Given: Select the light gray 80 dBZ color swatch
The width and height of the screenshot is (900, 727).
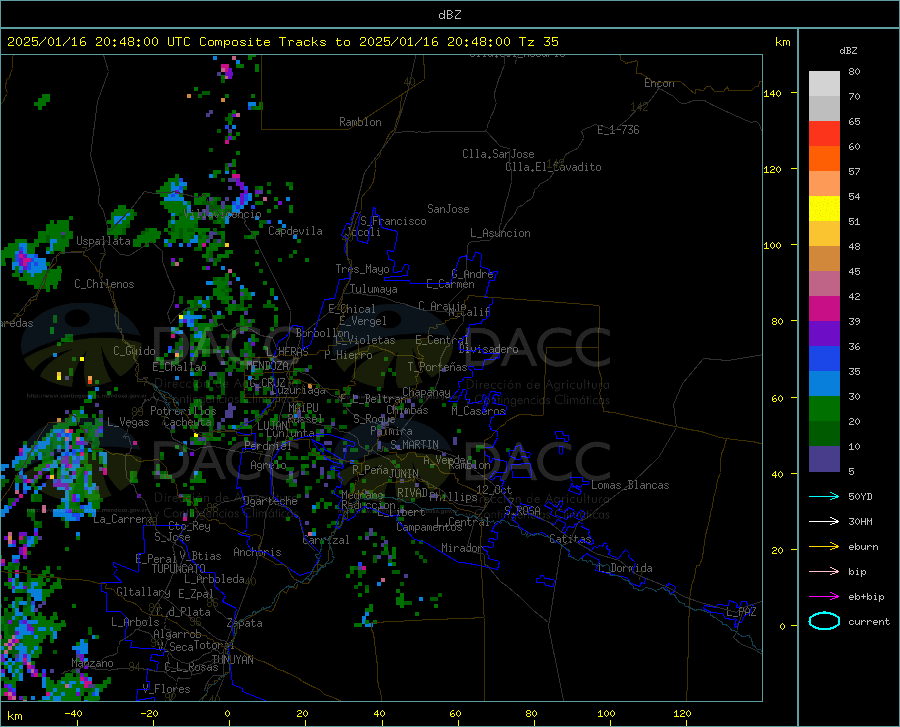Looking at the screenshot, I should [824, 84].
